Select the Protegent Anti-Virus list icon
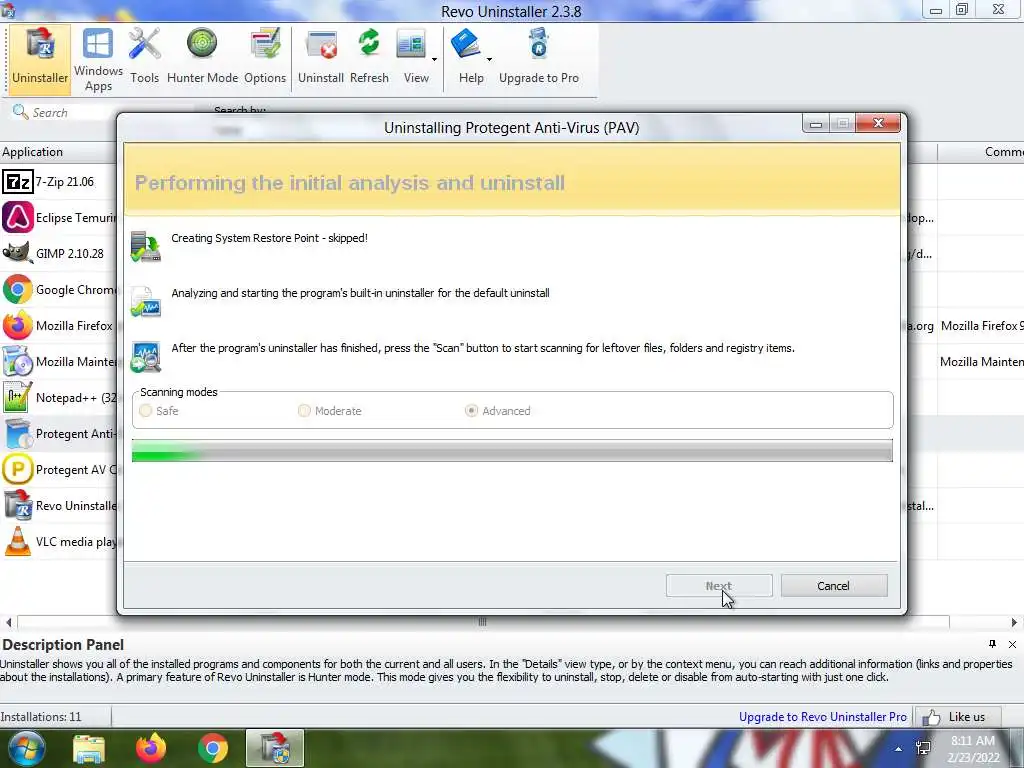This screenshot has height=768, width=1024. tap(18, 434)
